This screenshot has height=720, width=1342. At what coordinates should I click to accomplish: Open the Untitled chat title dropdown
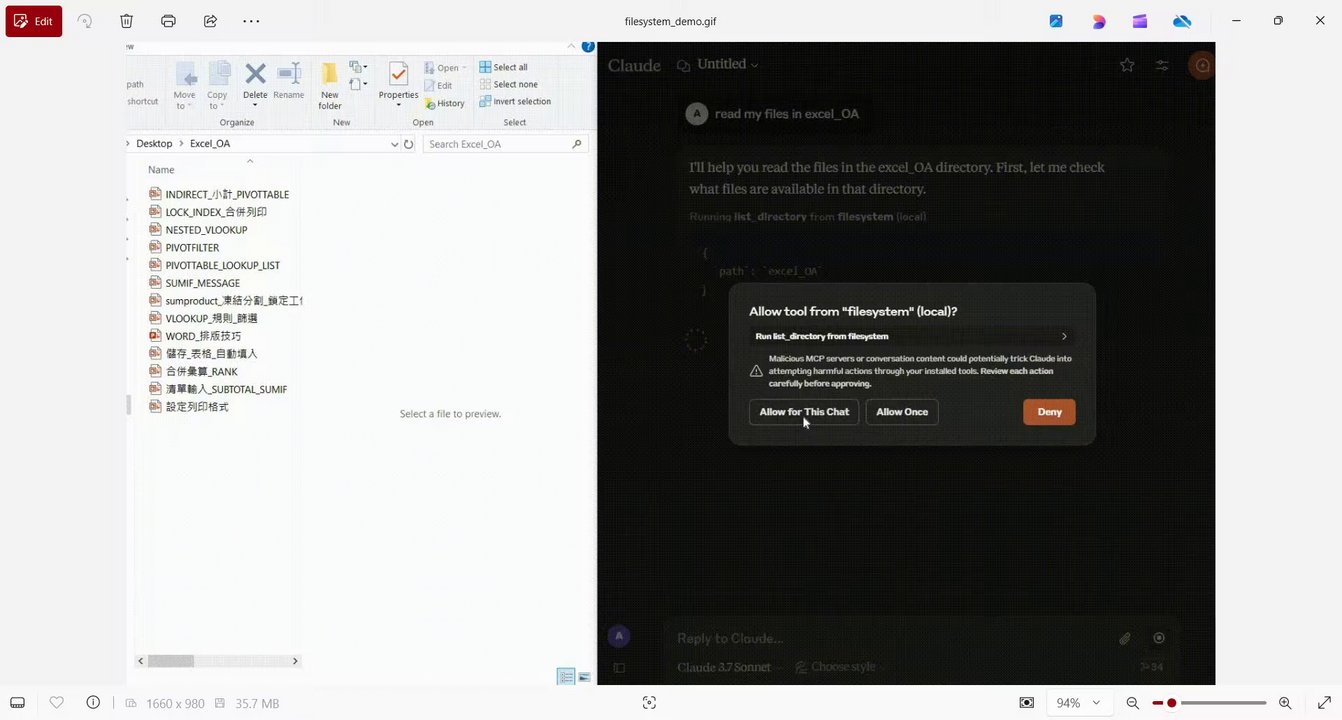click(727, 64)
